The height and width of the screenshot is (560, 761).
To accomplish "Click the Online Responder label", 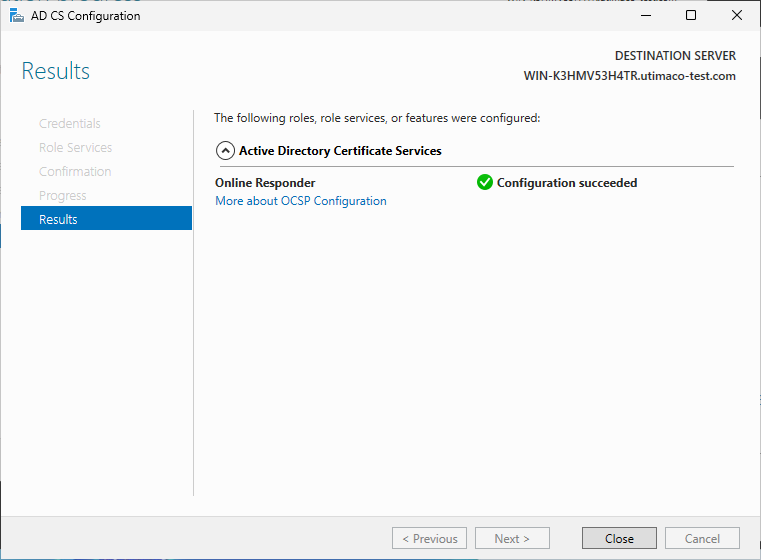I will click(x=265, y=183).
